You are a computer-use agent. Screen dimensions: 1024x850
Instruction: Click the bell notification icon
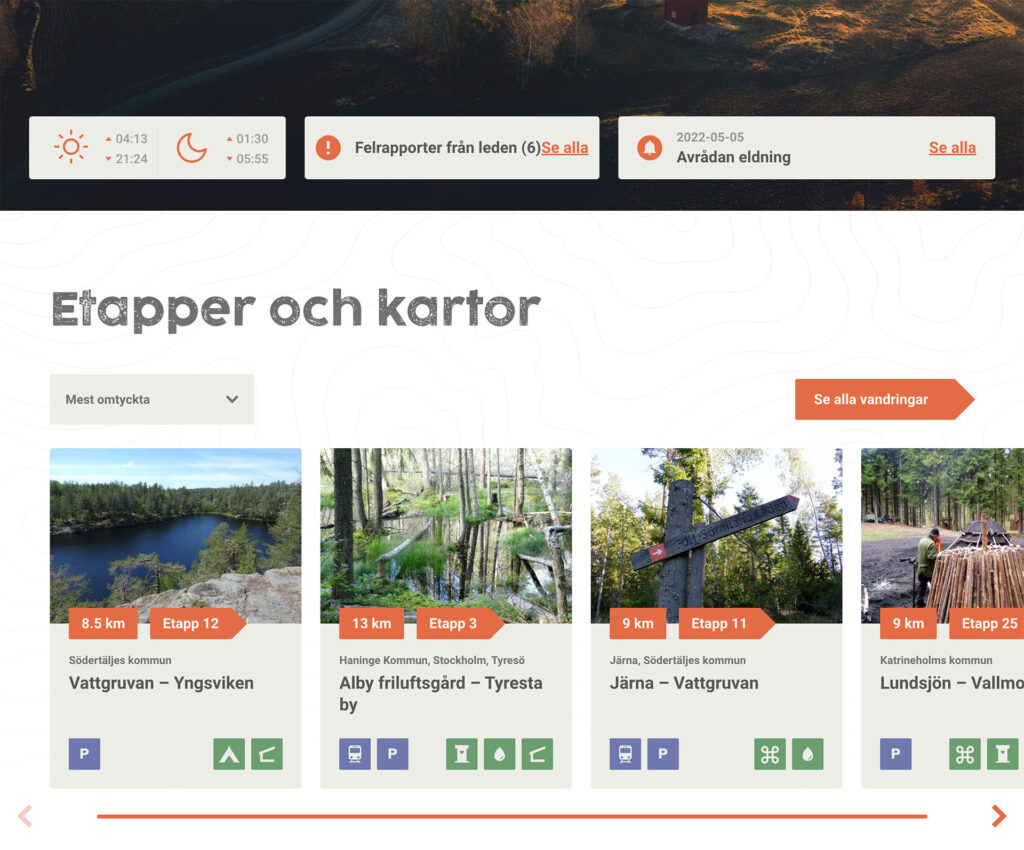650,148
